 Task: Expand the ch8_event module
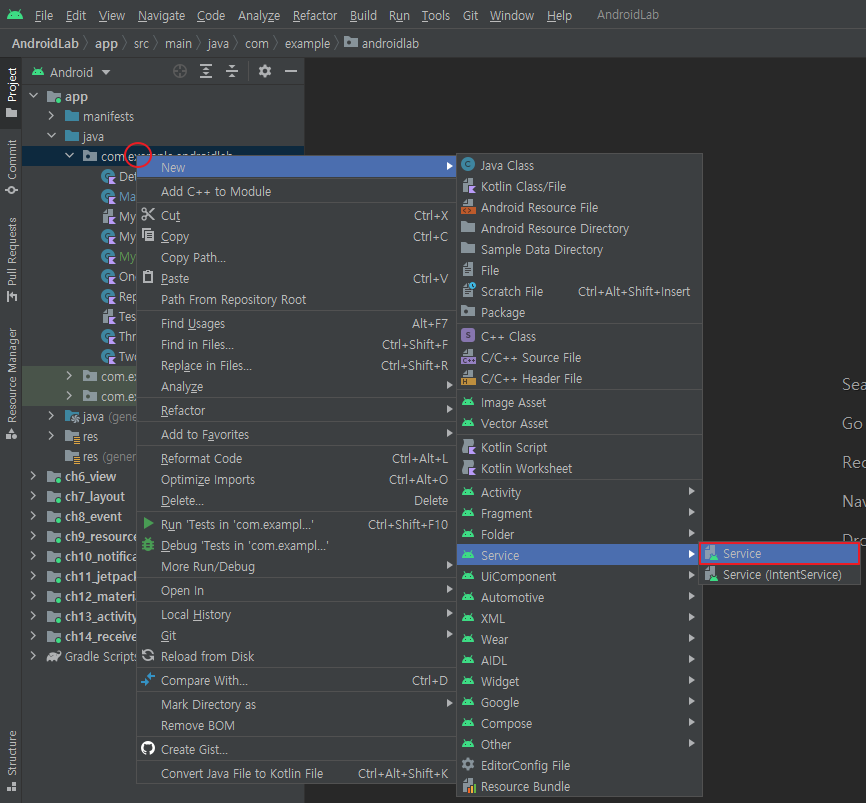point(34,516)
